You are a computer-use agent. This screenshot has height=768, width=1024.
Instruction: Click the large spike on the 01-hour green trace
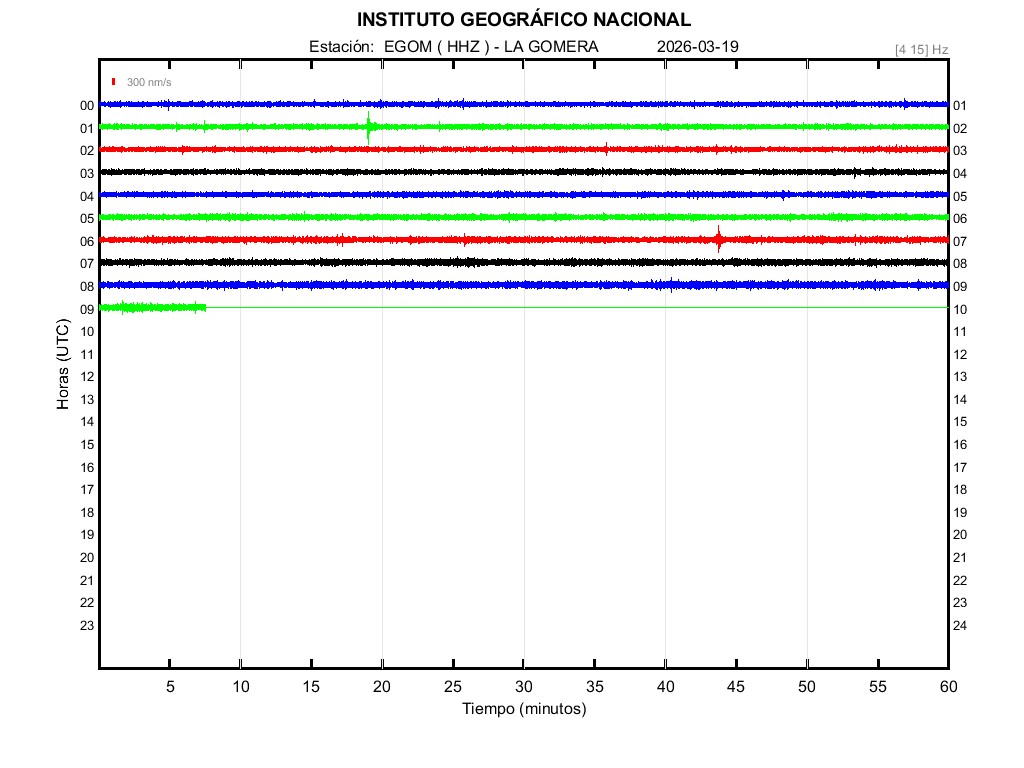pyautogui.click(x=369, y=127)
